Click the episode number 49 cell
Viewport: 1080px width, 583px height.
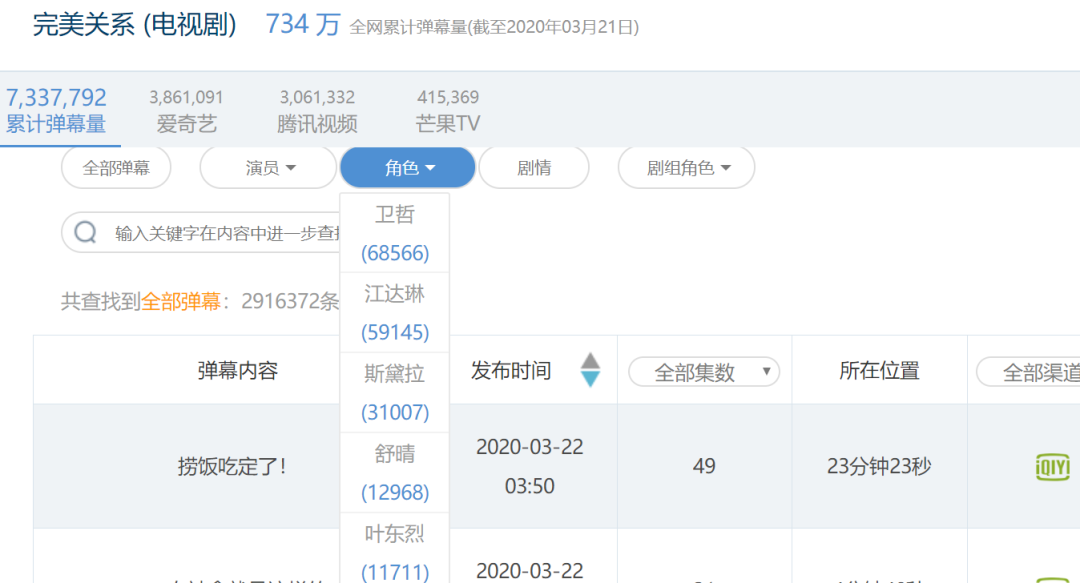pos(704,467)
